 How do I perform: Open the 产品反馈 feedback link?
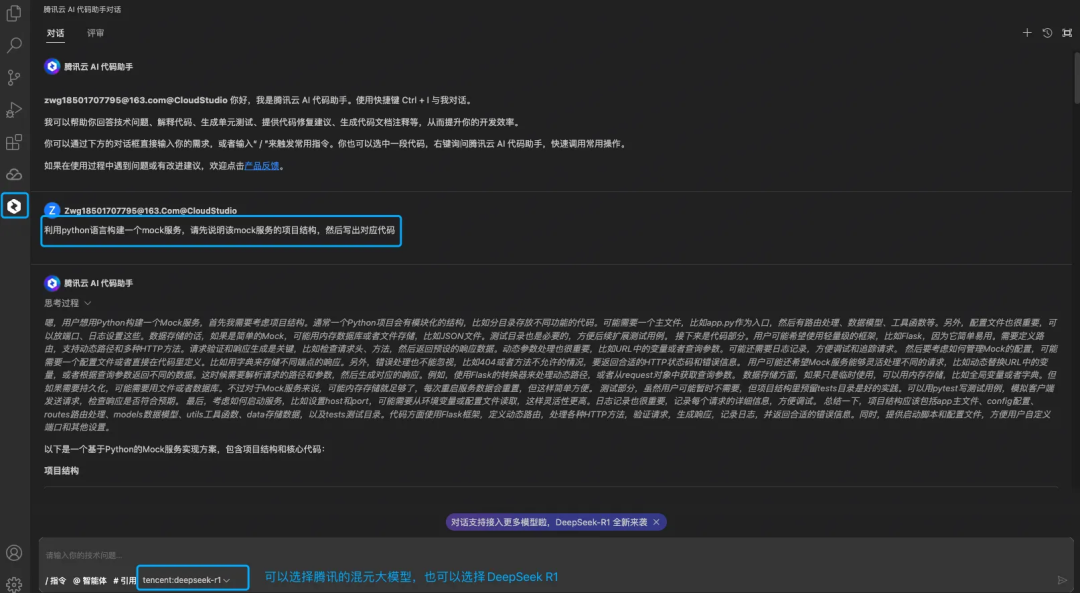[262, 166]
